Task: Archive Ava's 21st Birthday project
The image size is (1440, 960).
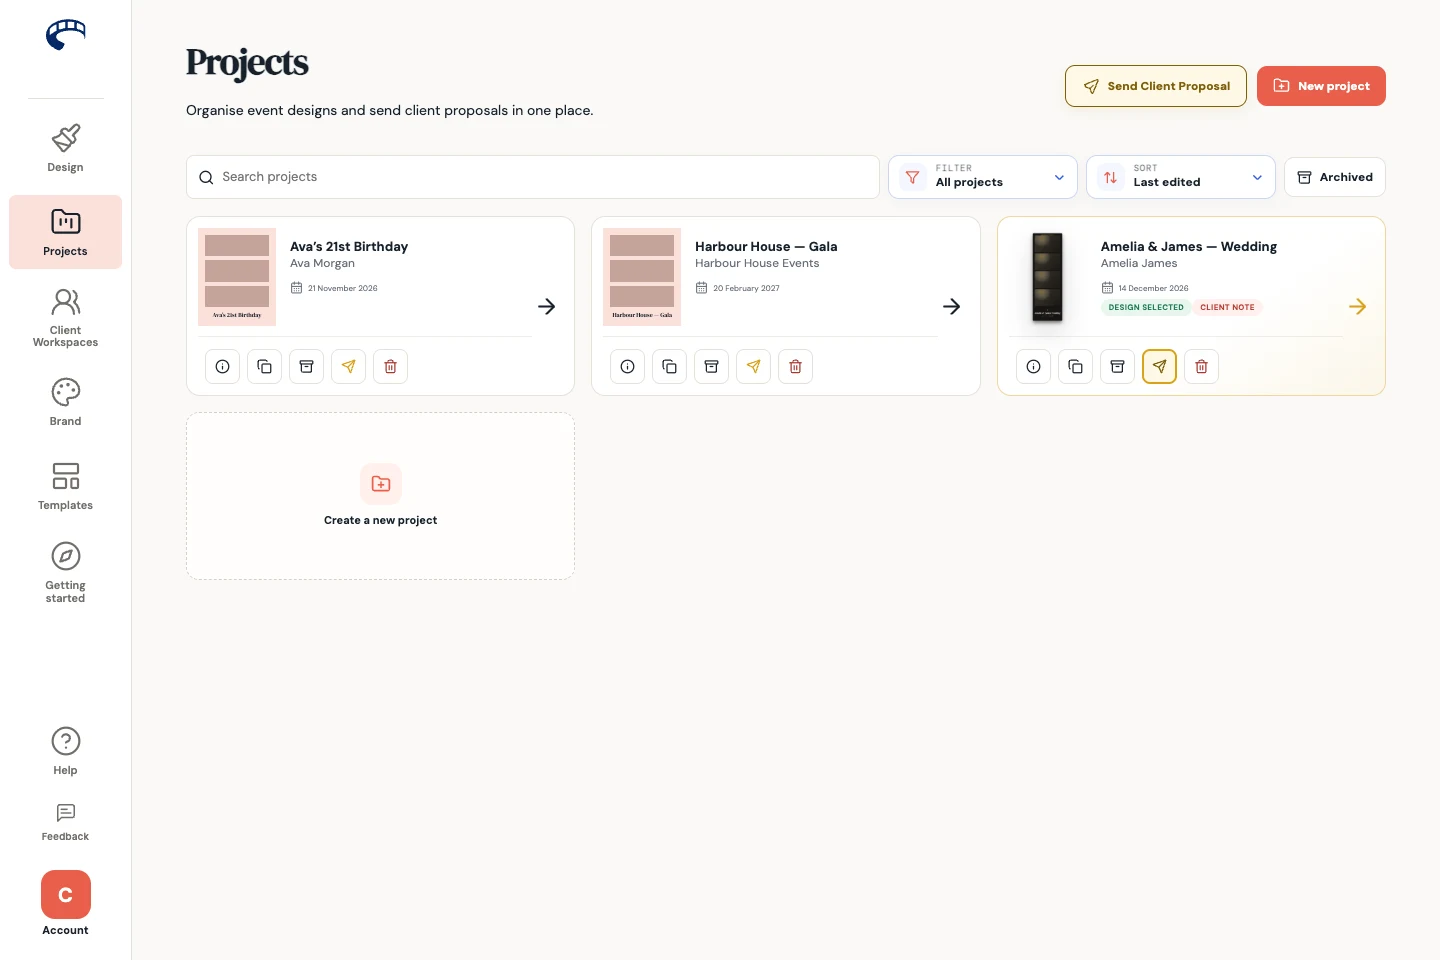Action: tap(306, 366)
